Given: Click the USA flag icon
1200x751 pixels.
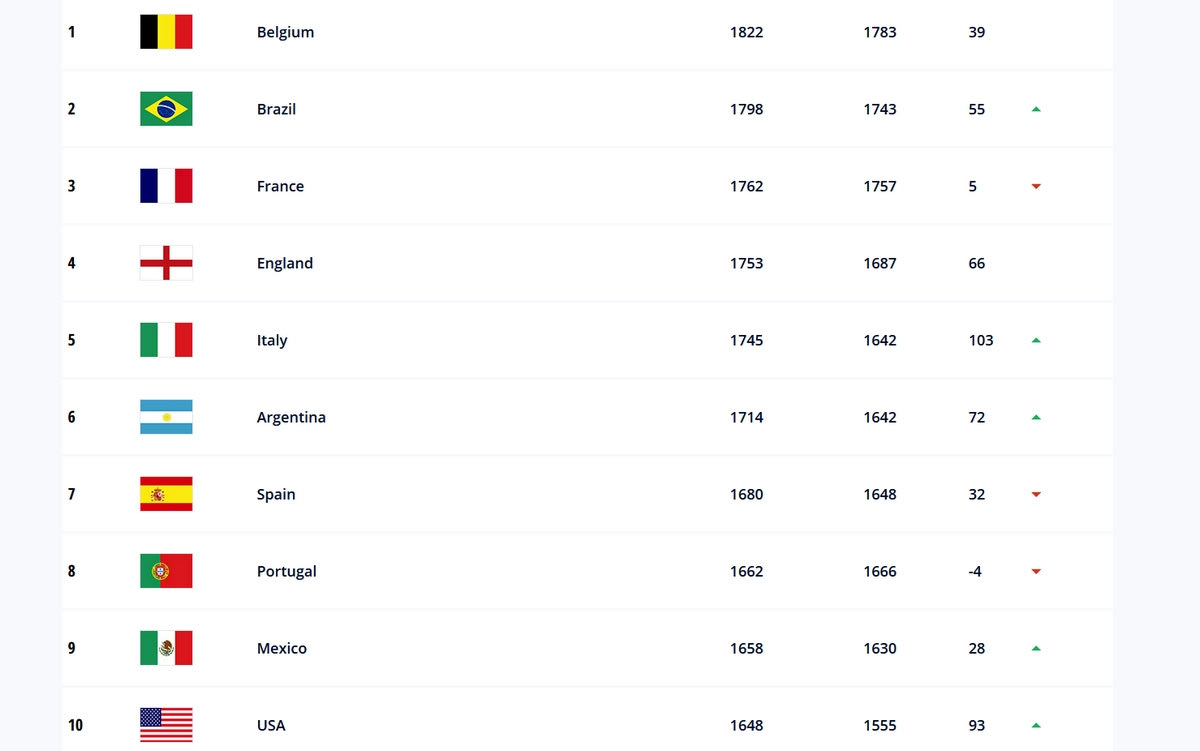Looking at the screenshot, I should [x=166, y=725].
